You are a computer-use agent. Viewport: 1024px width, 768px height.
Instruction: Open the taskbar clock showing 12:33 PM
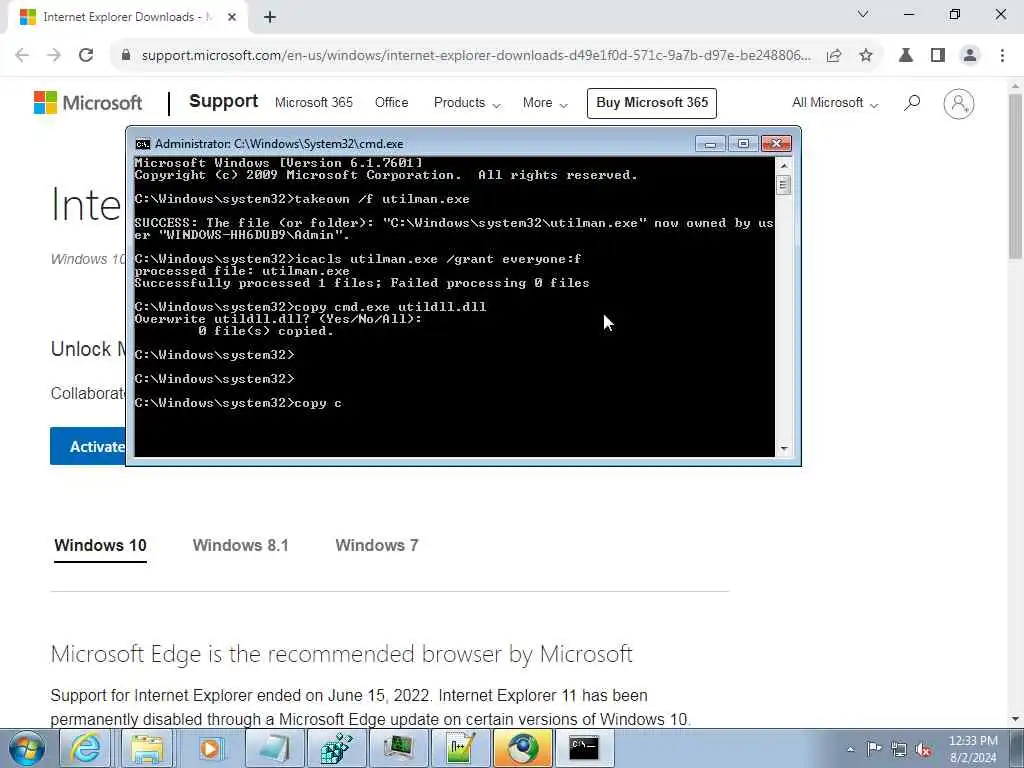coord(972,749)
